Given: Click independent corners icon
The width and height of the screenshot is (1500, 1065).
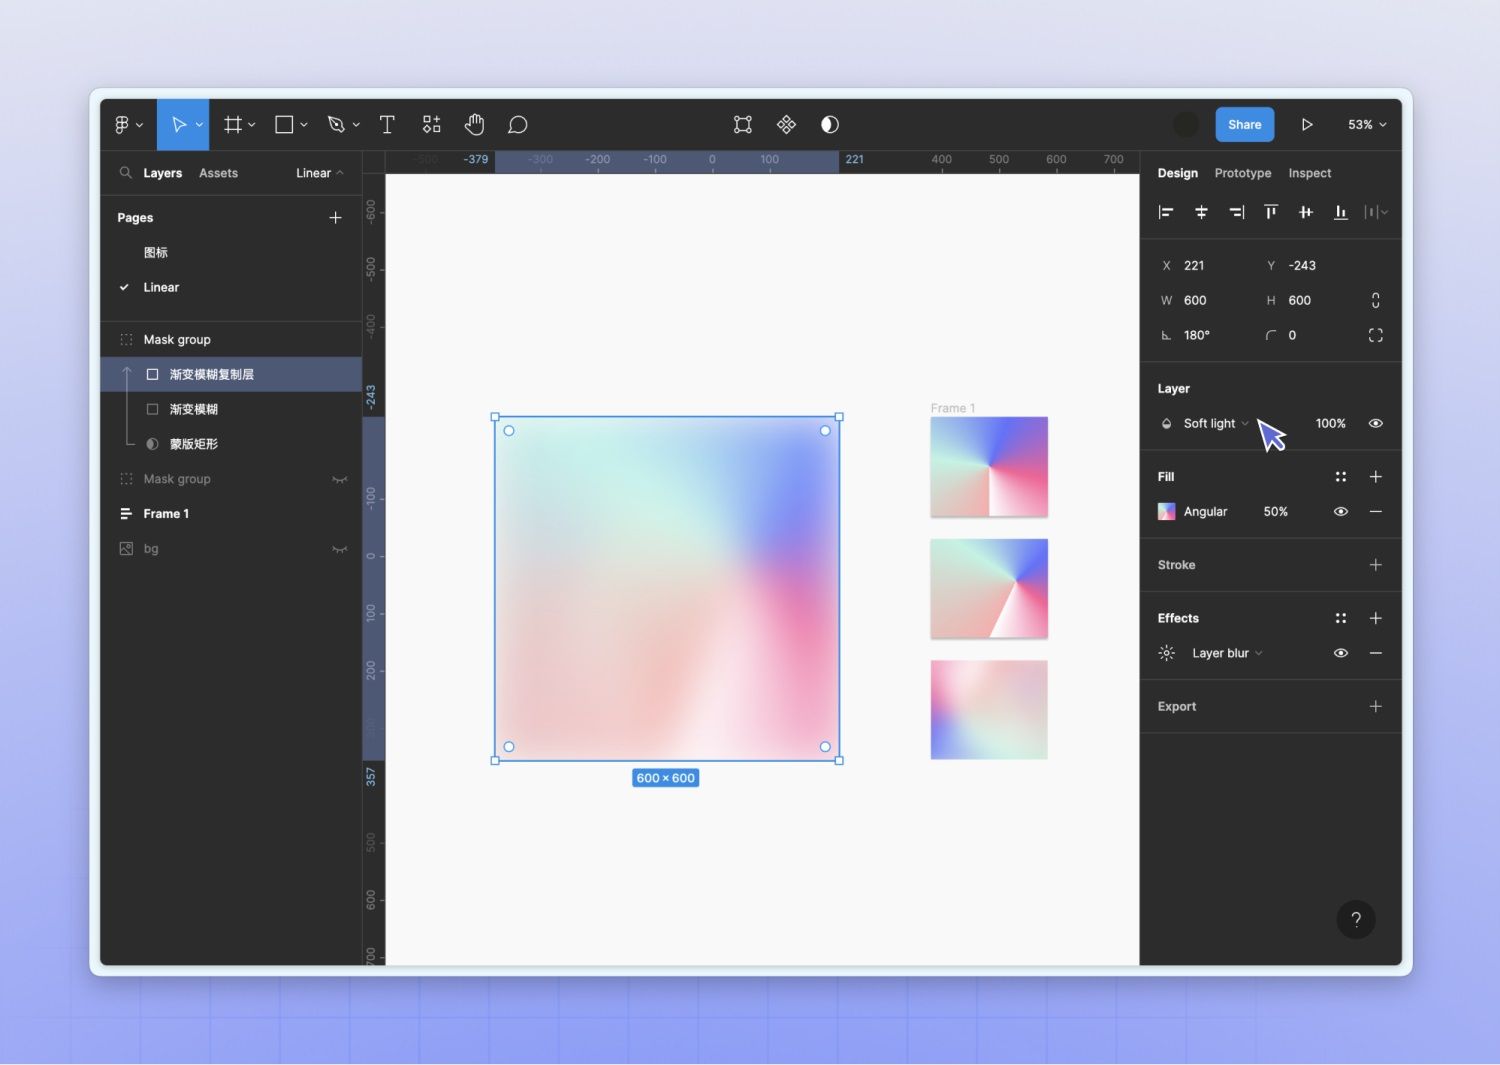Looking at the screenshot, I should [x=1376, y=335].
